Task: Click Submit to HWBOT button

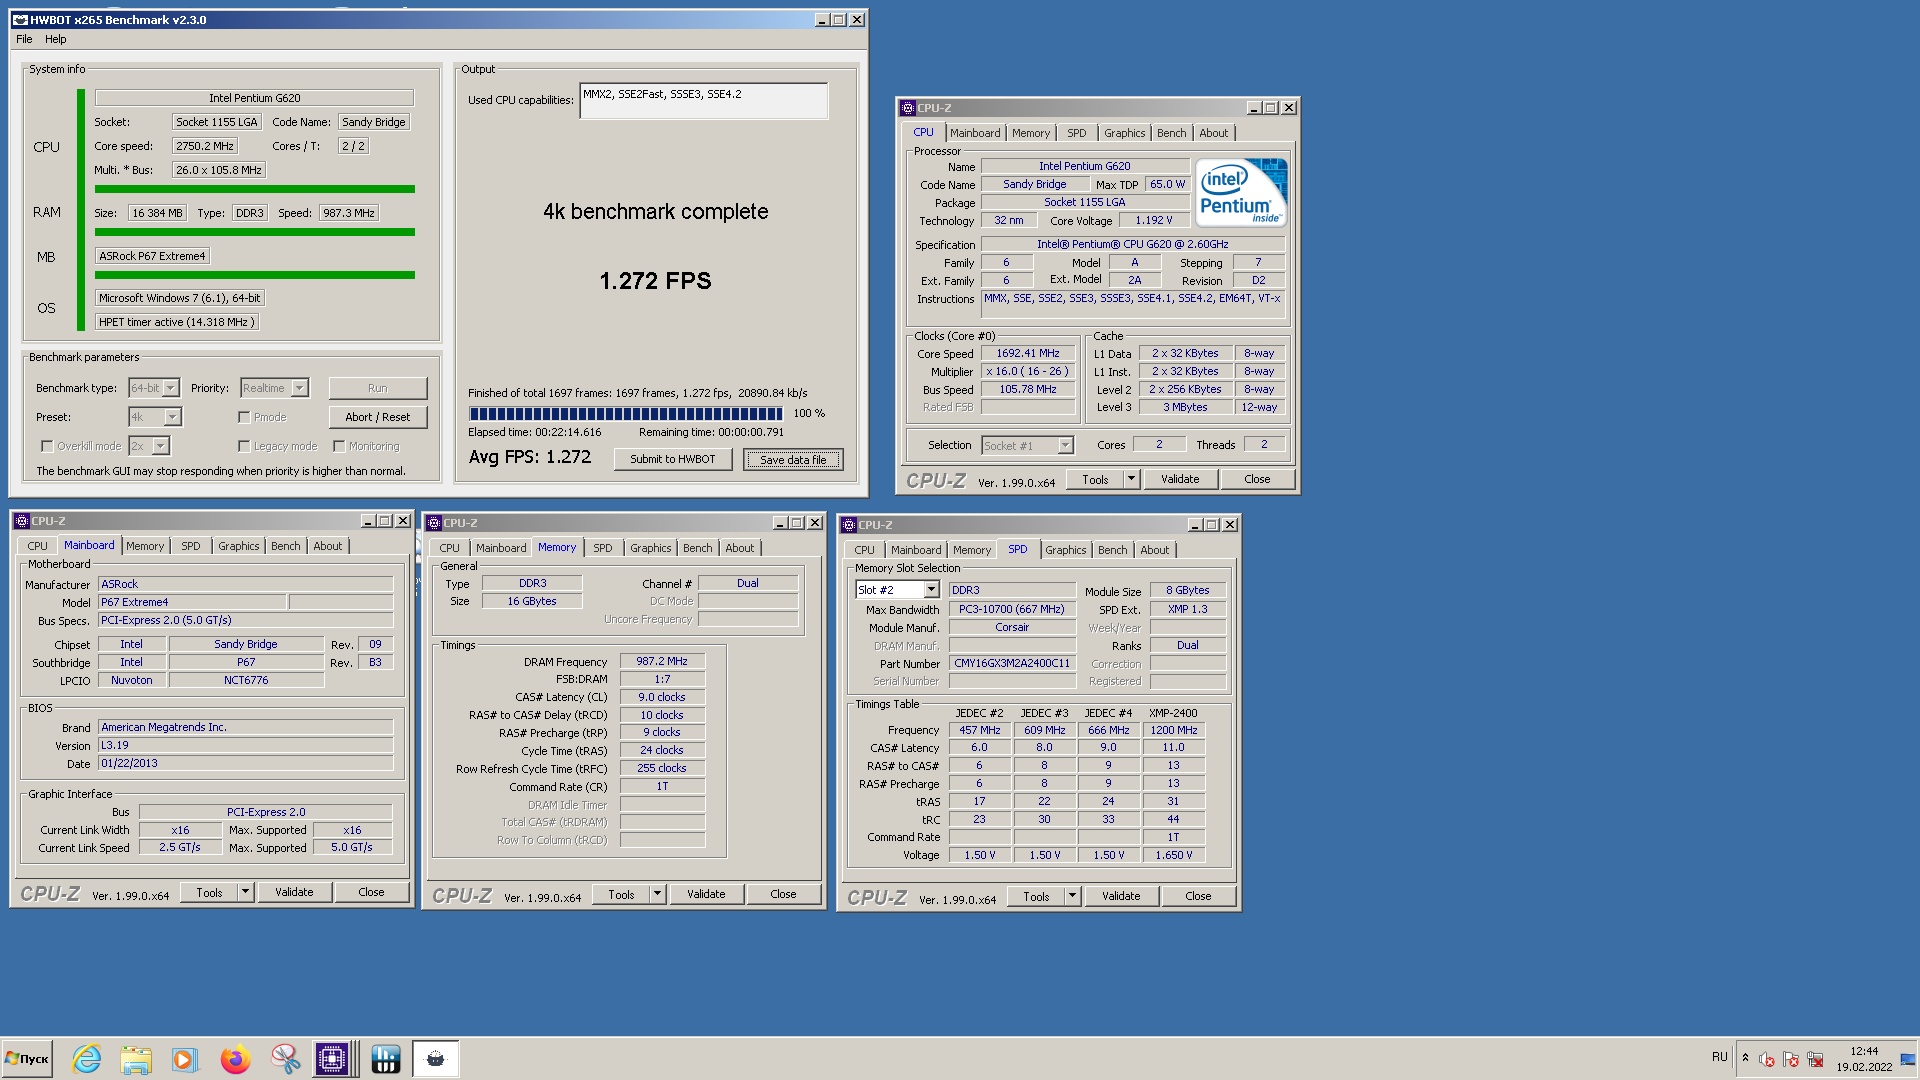Action: point(673,459)
